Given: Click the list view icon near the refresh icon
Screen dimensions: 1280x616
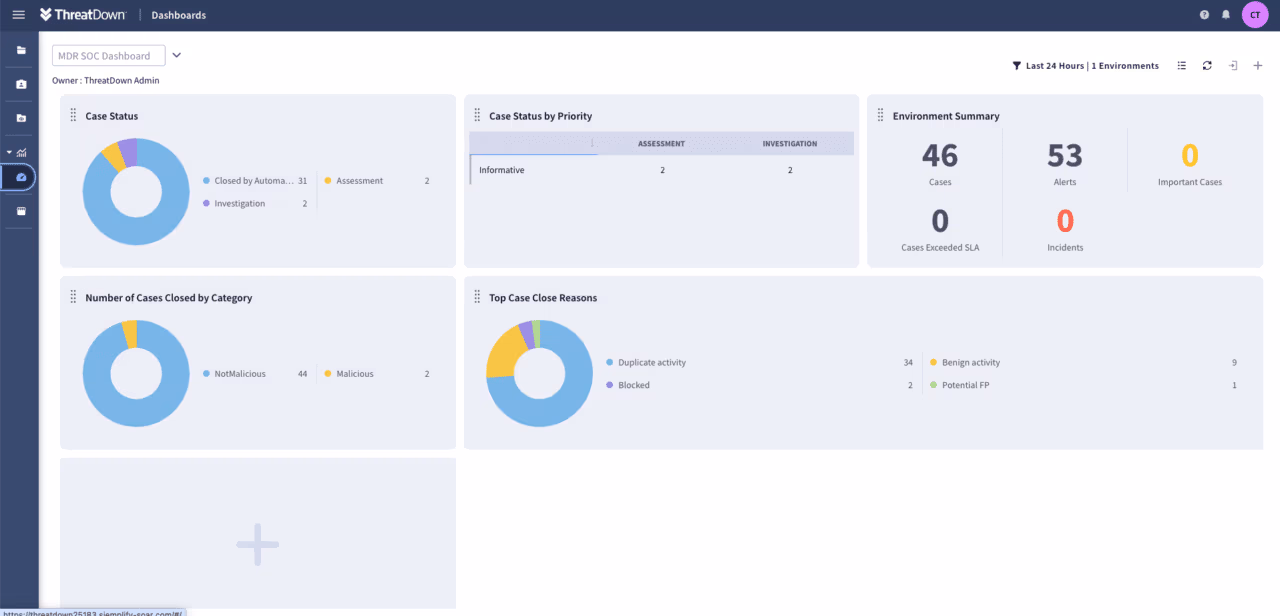Looking at the screenshot, I should click(1181, 65).
